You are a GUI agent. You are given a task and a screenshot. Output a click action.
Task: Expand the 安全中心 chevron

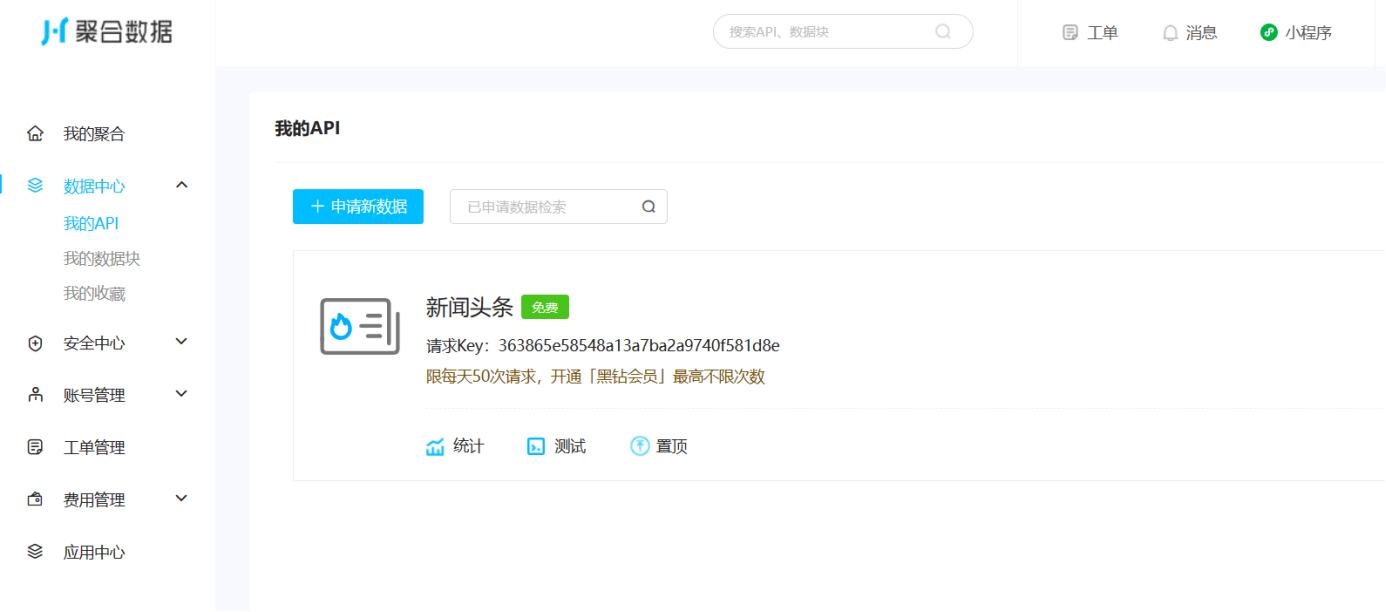pyautogui.click(x=182, y=342)
